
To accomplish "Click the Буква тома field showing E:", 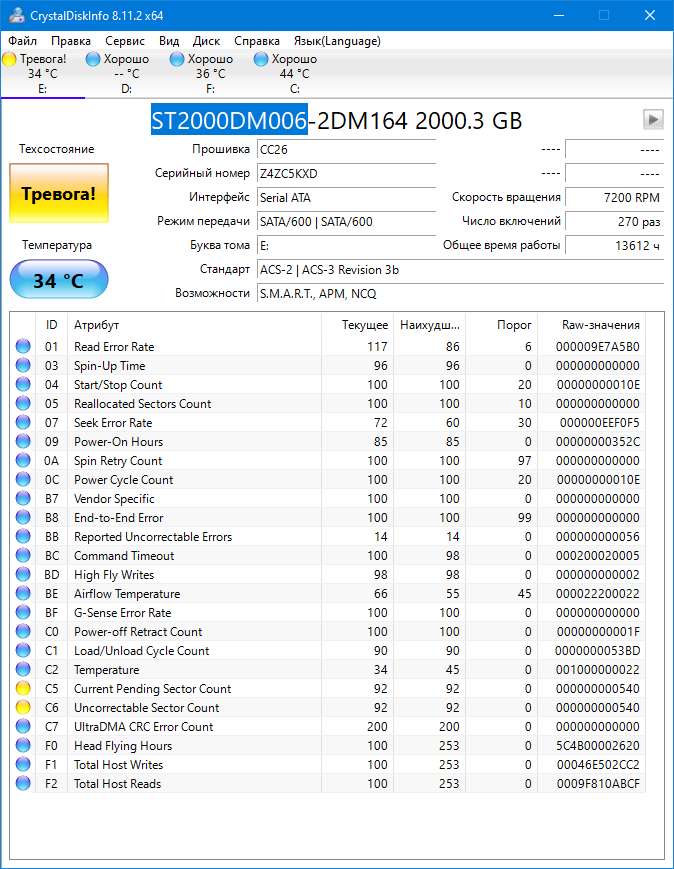I will pyautogui.click(x=346, y=246).
